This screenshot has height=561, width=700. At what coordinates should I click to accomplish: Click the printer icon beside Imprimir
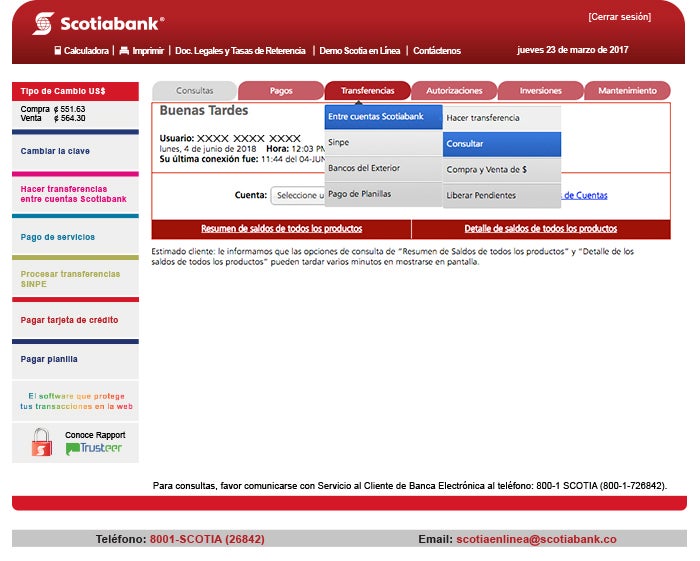click(x=124, y=50)
